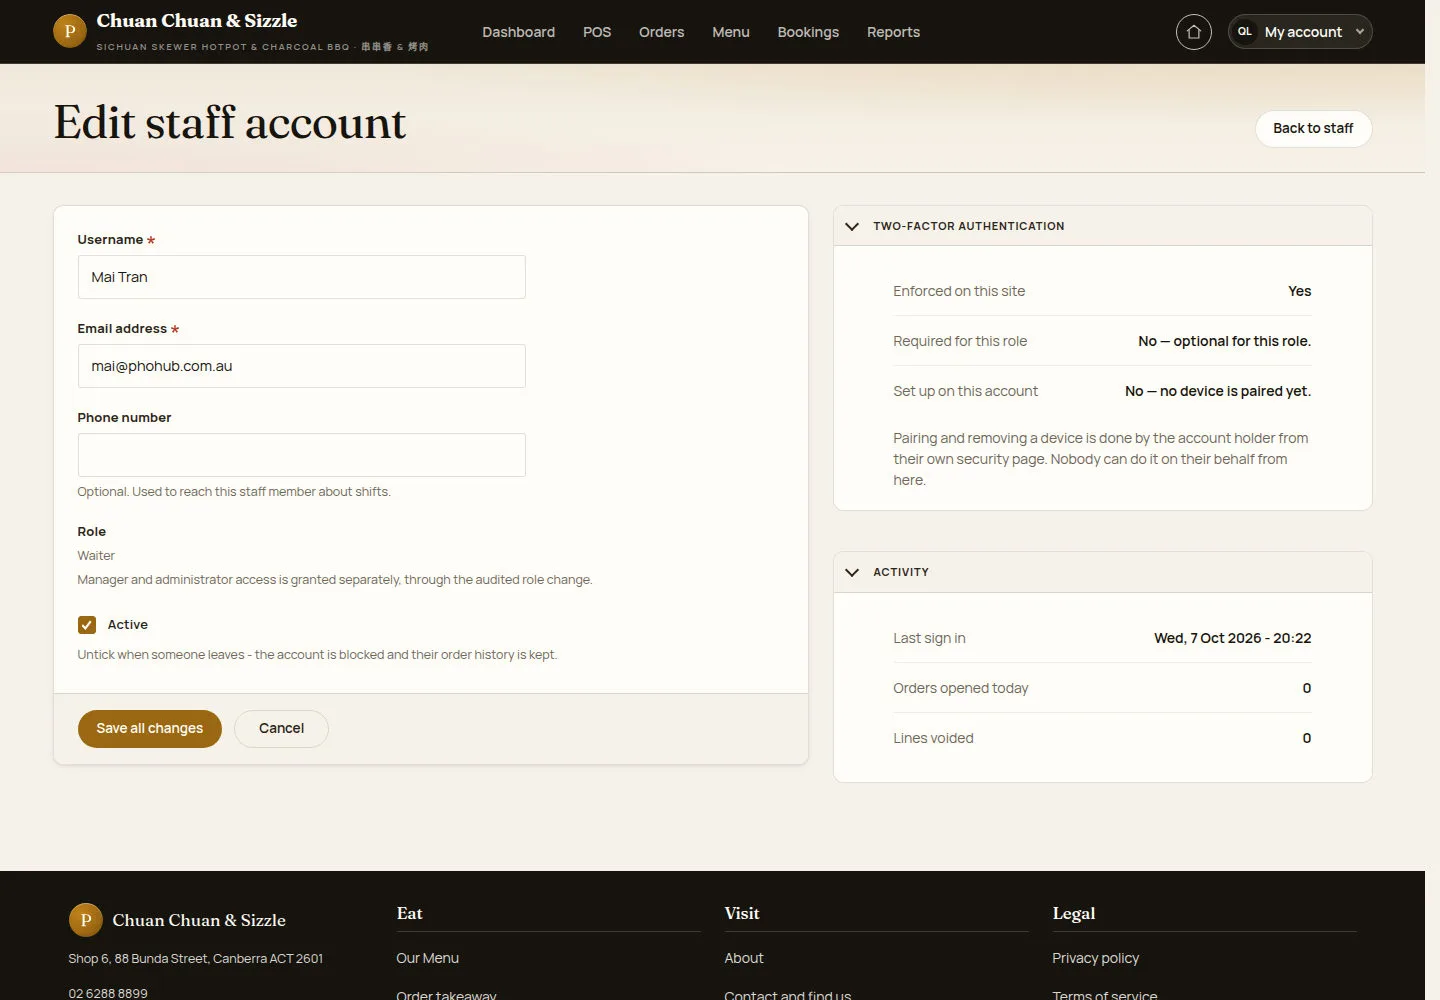This screenshot has height=1000, width=1440.
Task: Click the Email address field
Action: click(x=301, y=366)
